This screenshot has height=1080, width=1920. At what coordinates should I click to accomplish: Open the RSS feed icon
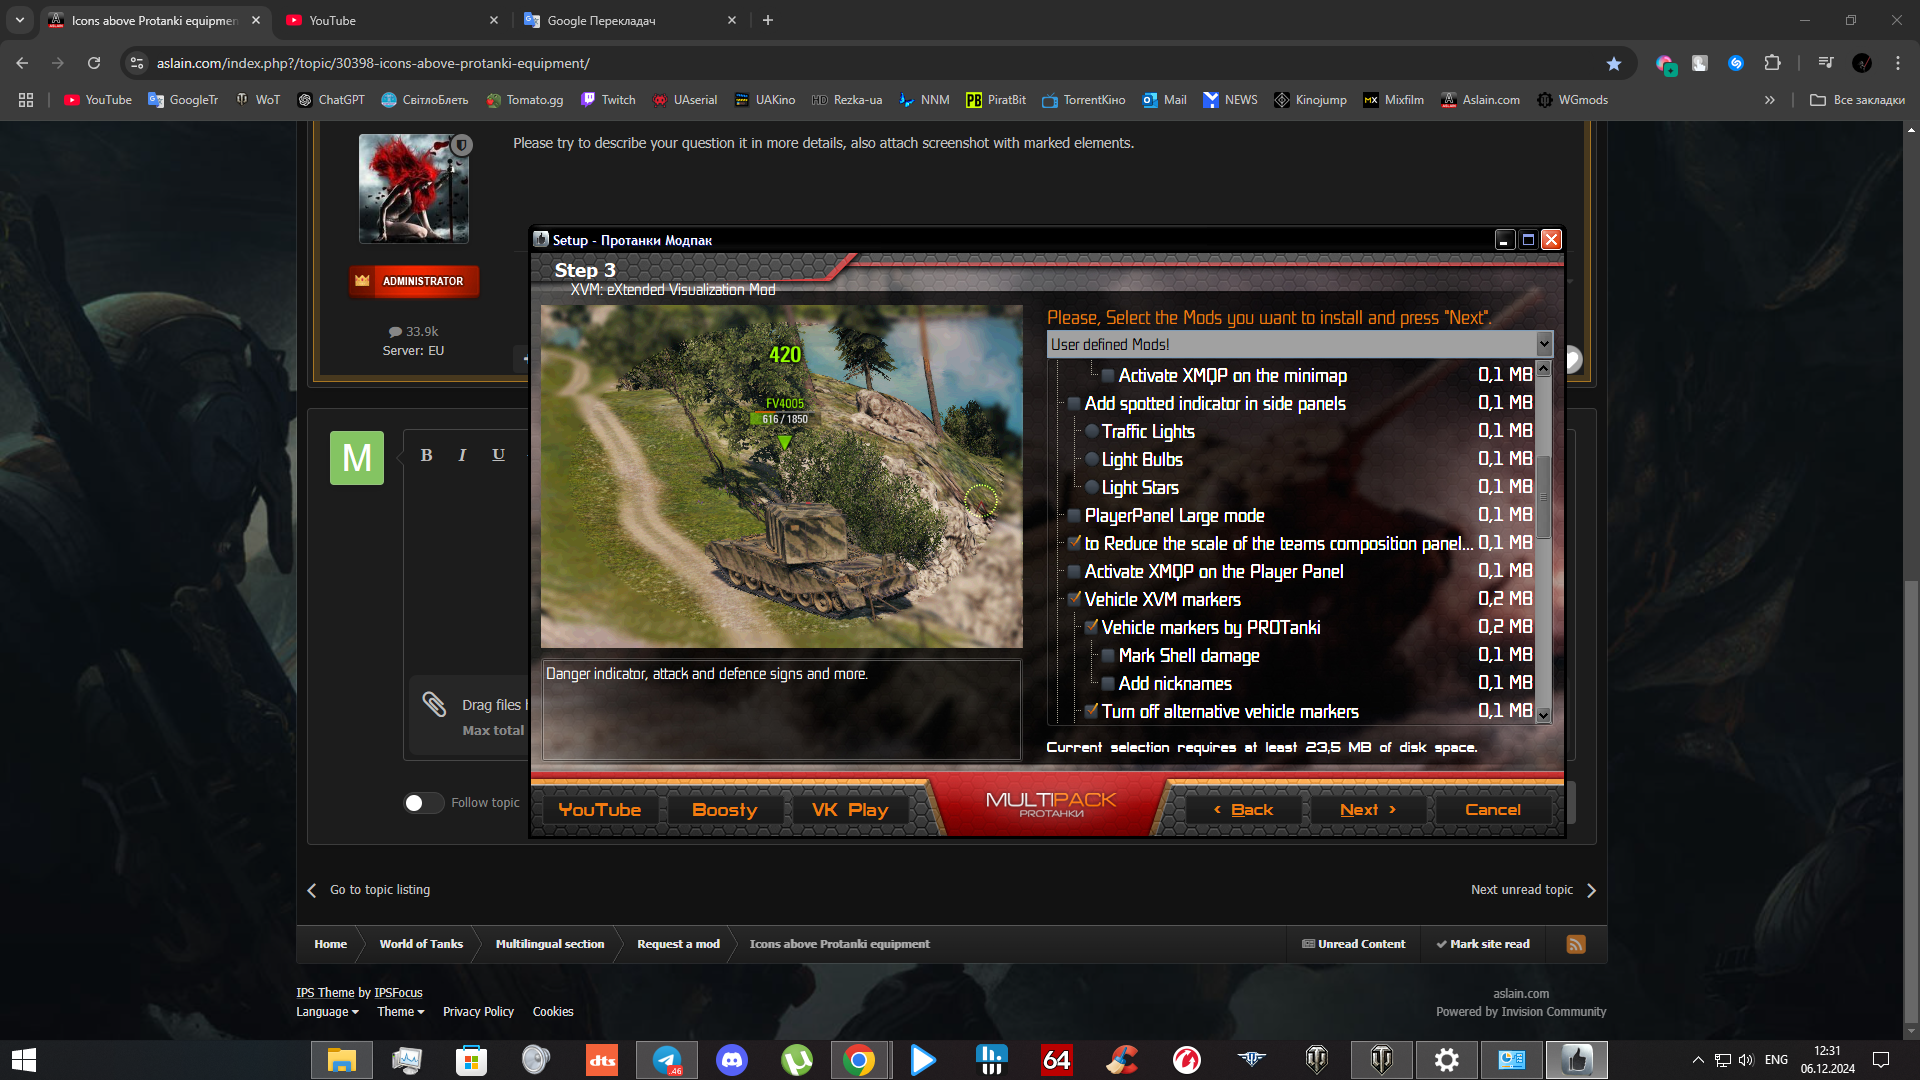pyautogui.click(x=1576, y=944)
